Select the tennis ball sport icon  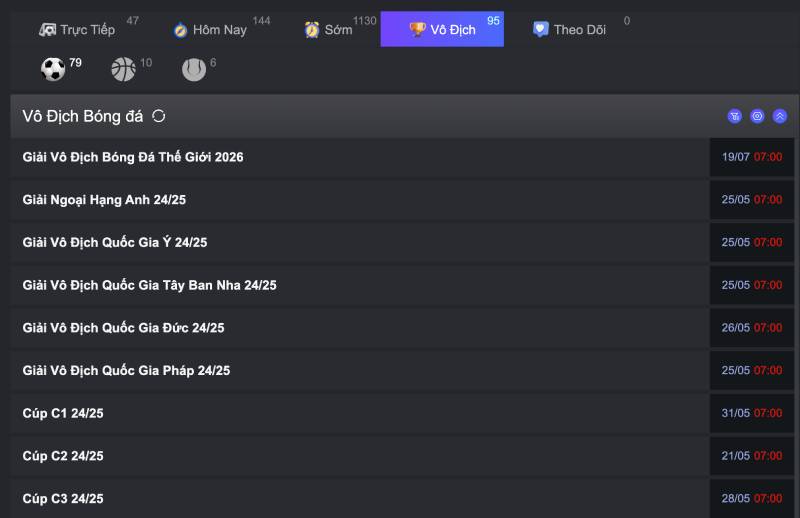point(194,69)
